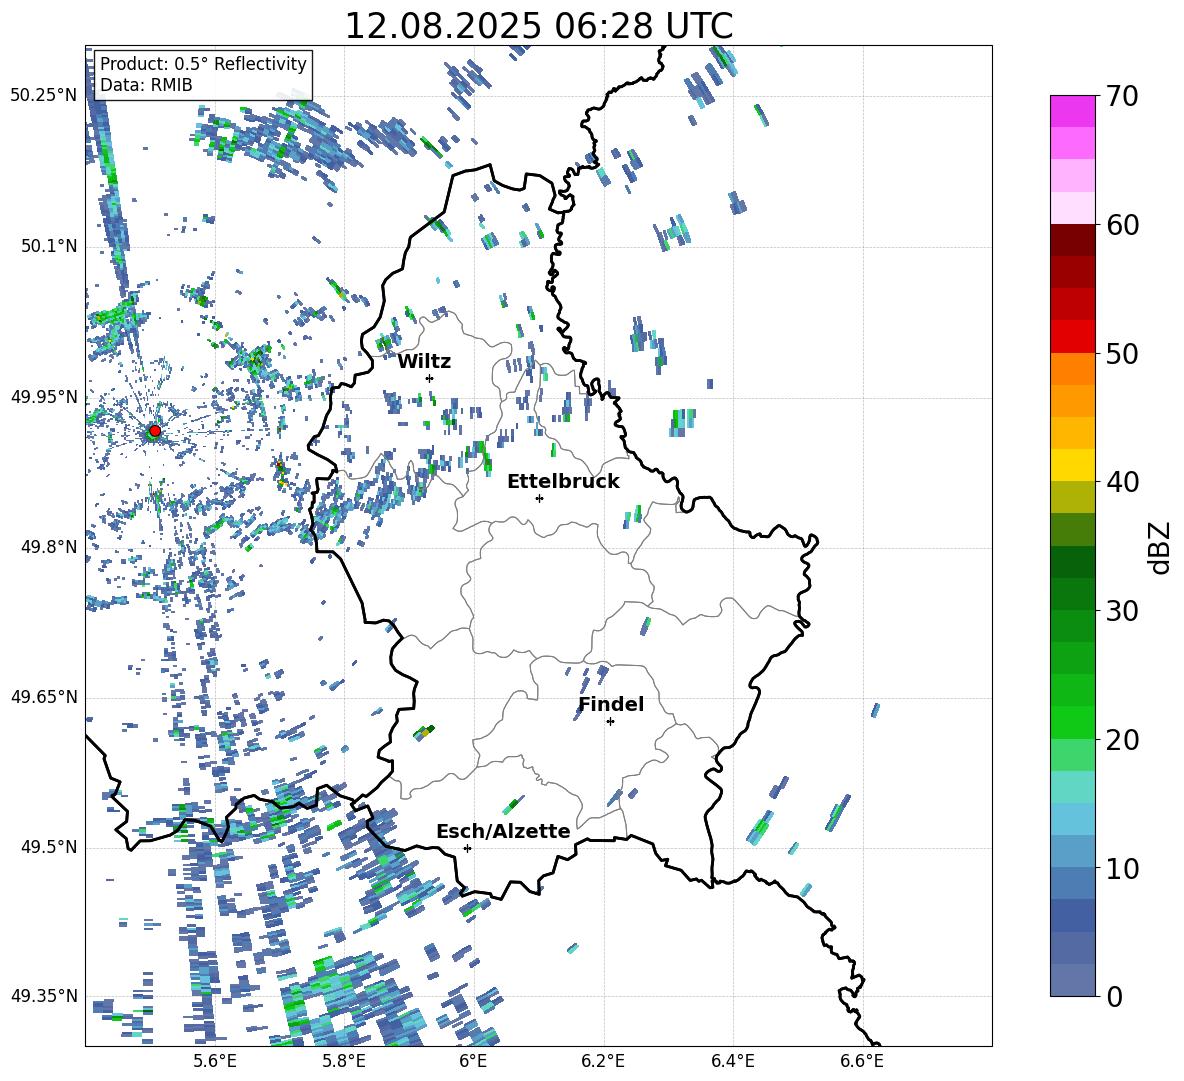Click the 6°E longitude label
Viewport: 1184px width, 1081px height.
(473, 1061)
